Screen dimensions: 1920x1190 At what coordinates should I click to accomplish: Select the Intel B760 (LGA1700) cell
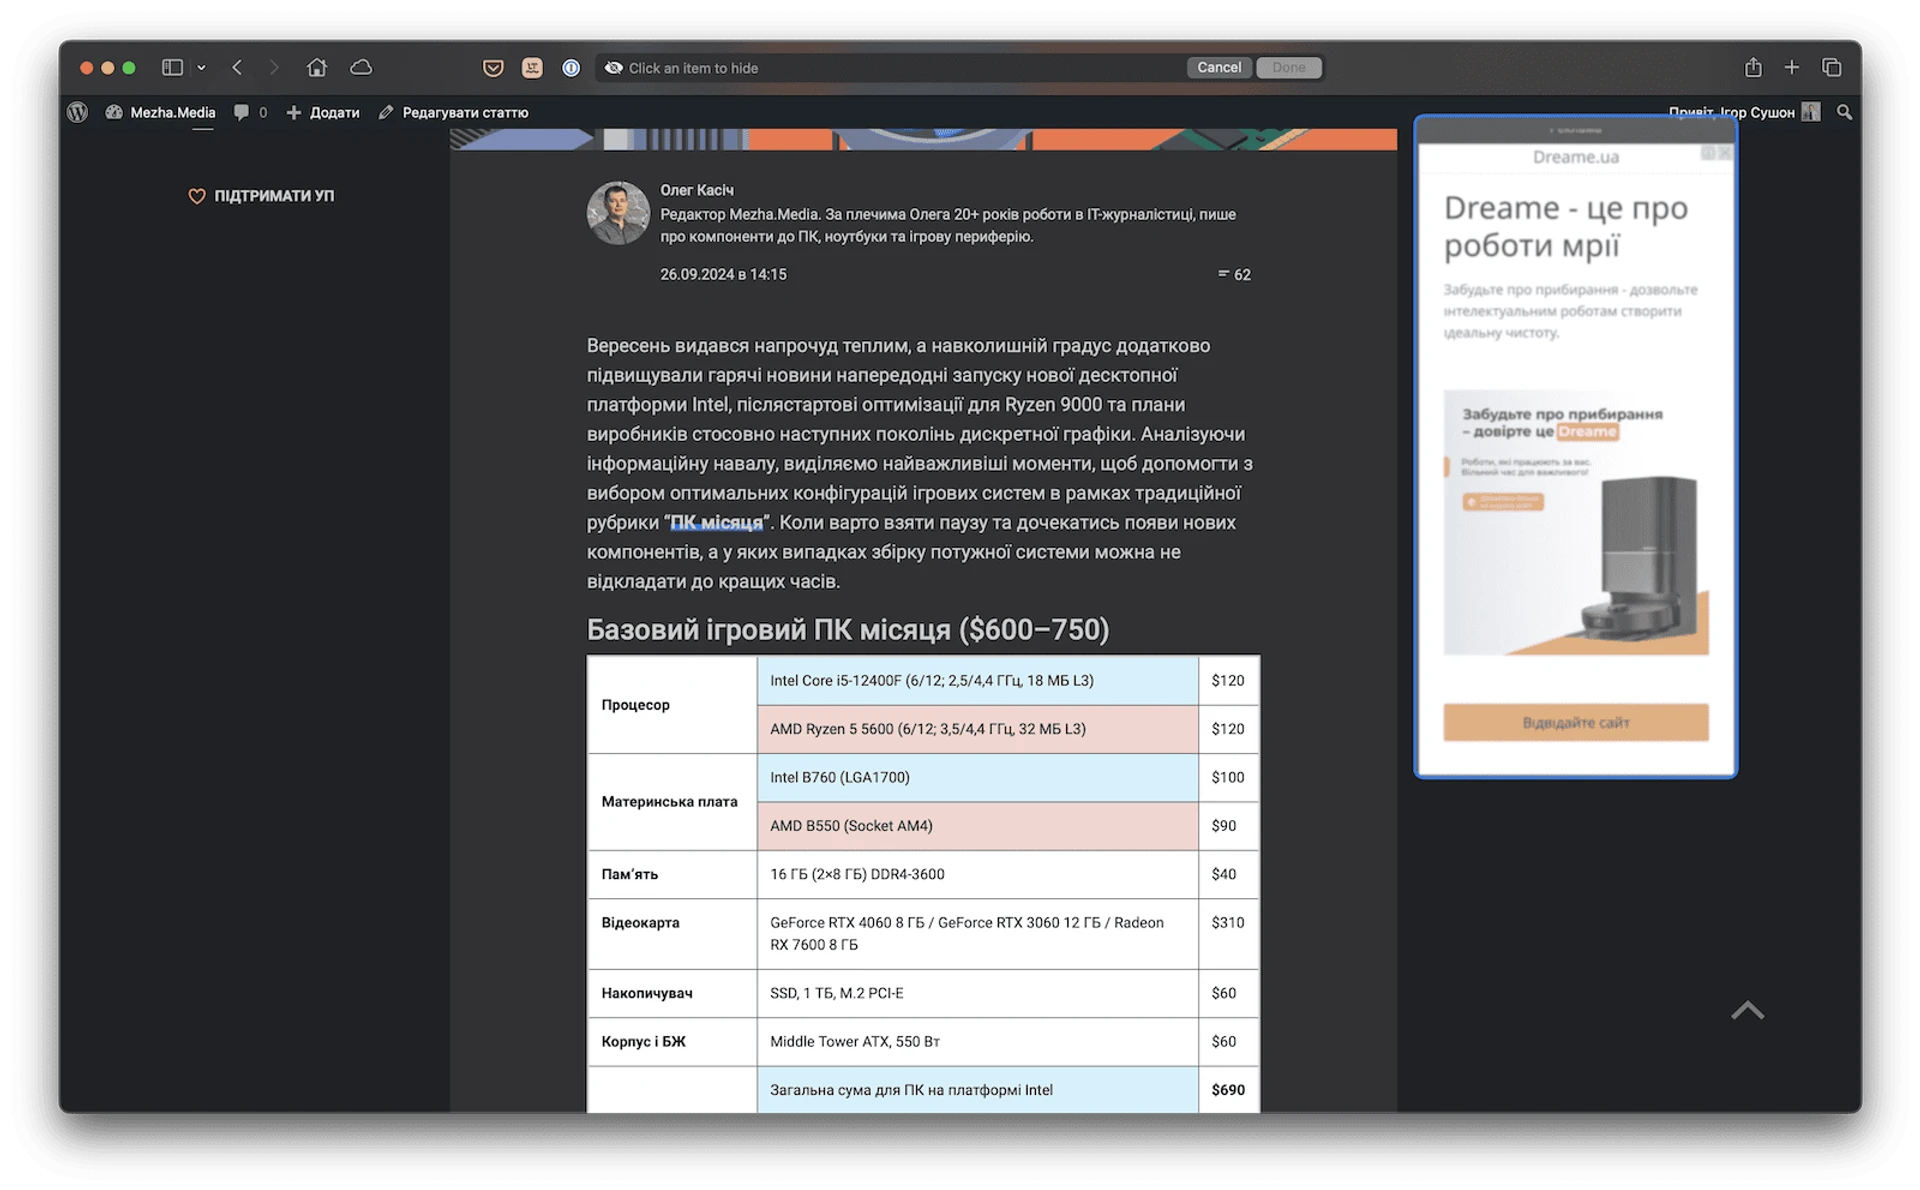[x=977, y=777]
